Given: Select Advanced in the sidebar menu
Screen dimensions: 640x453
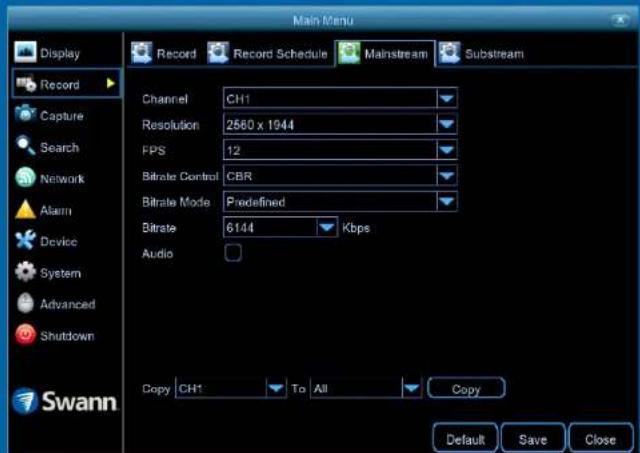Looking at the screenshot, I should point(68,304).
